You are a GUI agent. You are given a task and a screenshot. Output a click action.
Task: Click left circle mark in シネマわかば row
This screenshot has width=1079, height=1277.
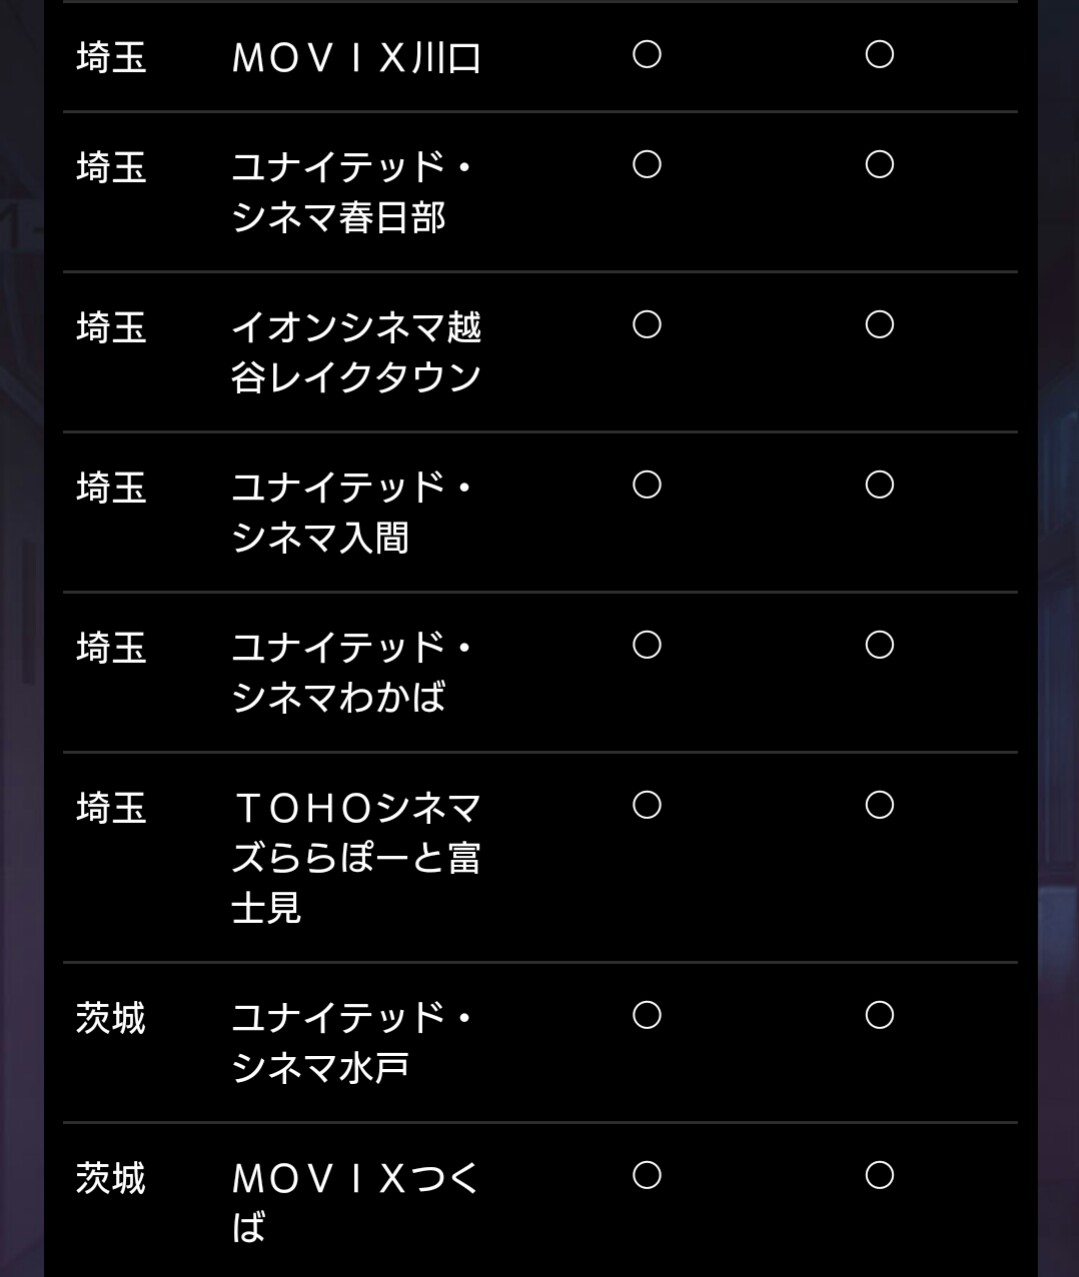click(647, 645)
